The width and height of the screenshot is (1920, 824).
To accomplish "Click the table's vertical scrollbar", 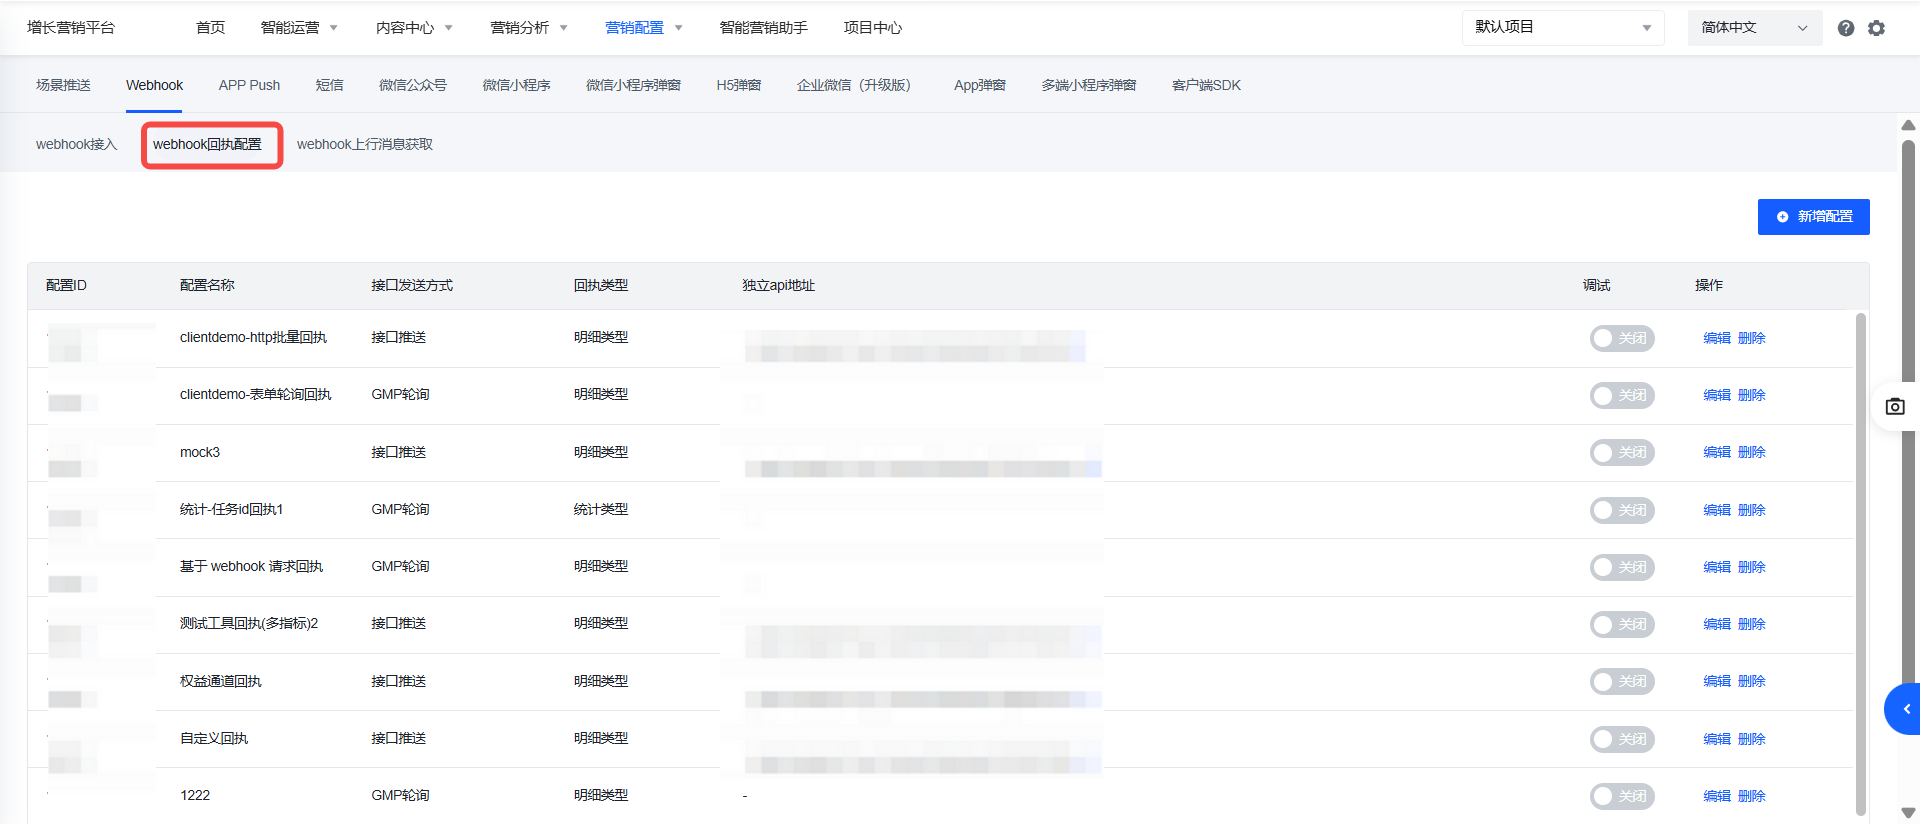I will coord(1860,560).
